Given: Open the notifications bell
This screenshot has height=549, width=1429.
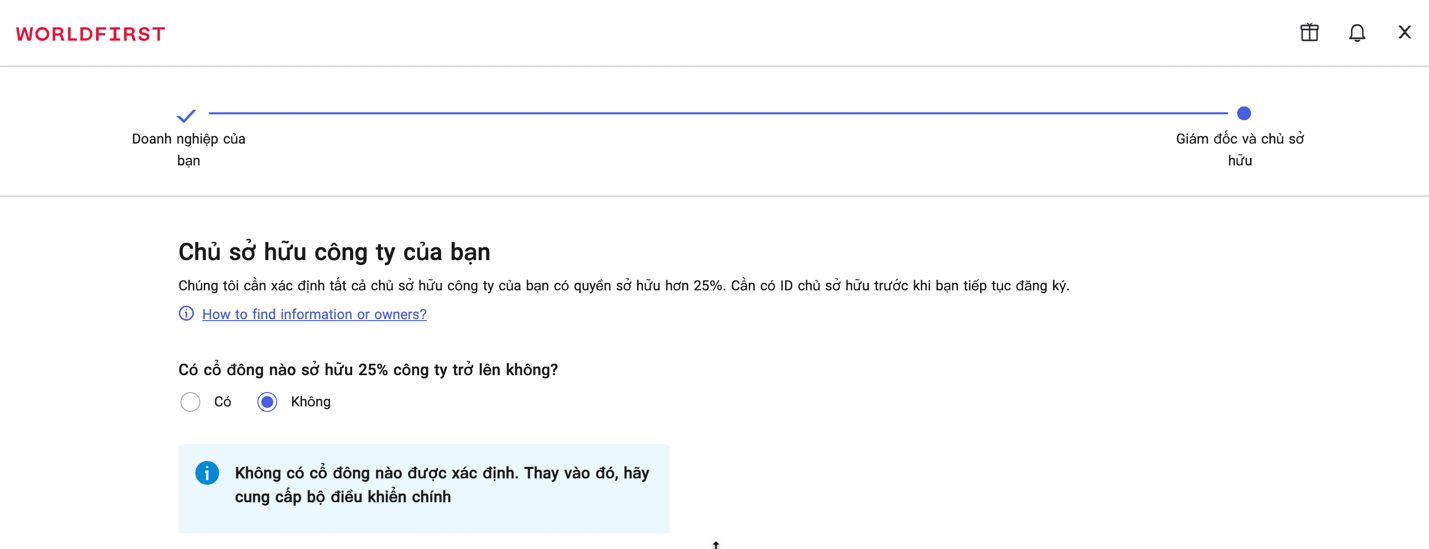Looking at the screenshot, I should (1357, 33).
